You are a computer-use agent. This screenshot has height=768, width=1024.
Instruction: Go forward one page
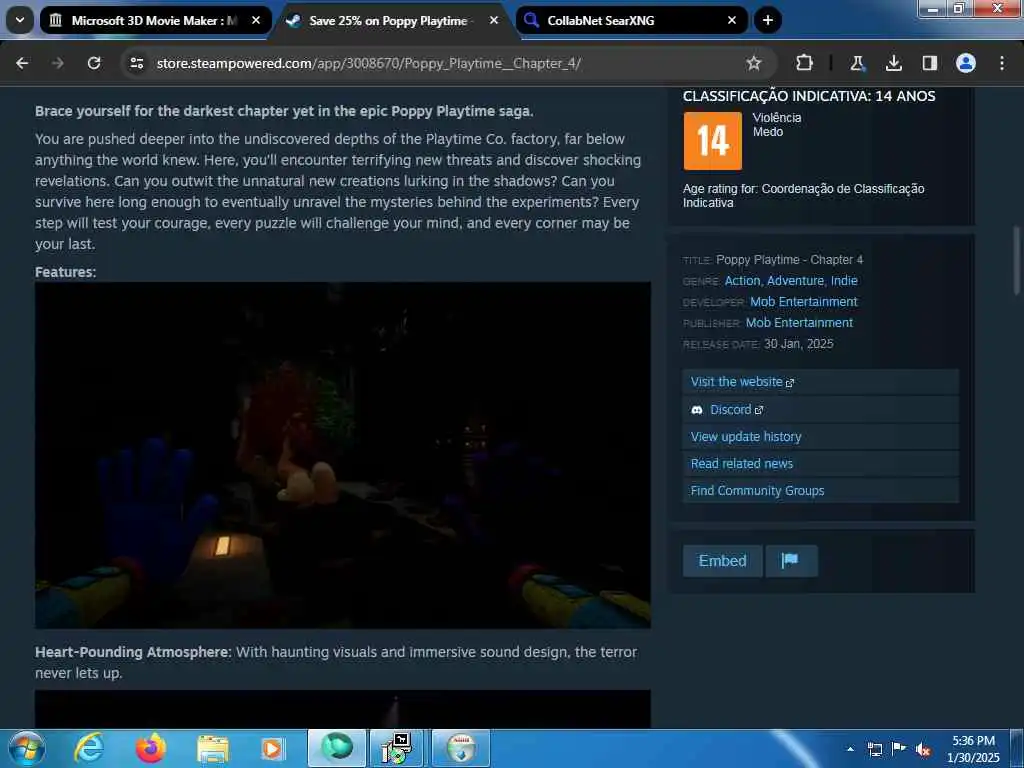click(x=57, y=63)
